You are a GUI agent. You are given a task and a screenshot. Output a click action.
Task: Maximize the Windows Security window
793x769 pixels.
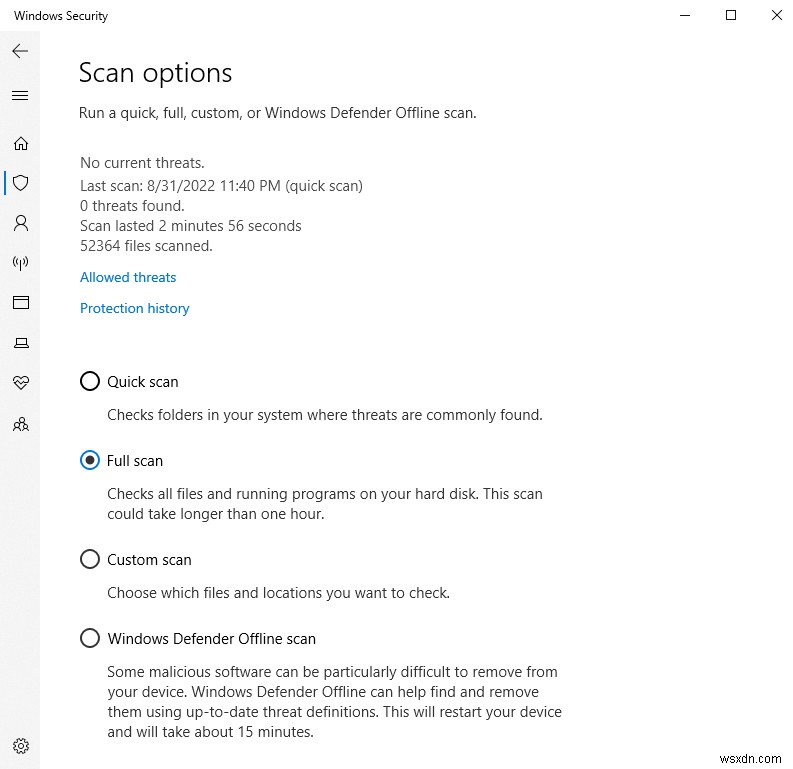coord(731,15)
